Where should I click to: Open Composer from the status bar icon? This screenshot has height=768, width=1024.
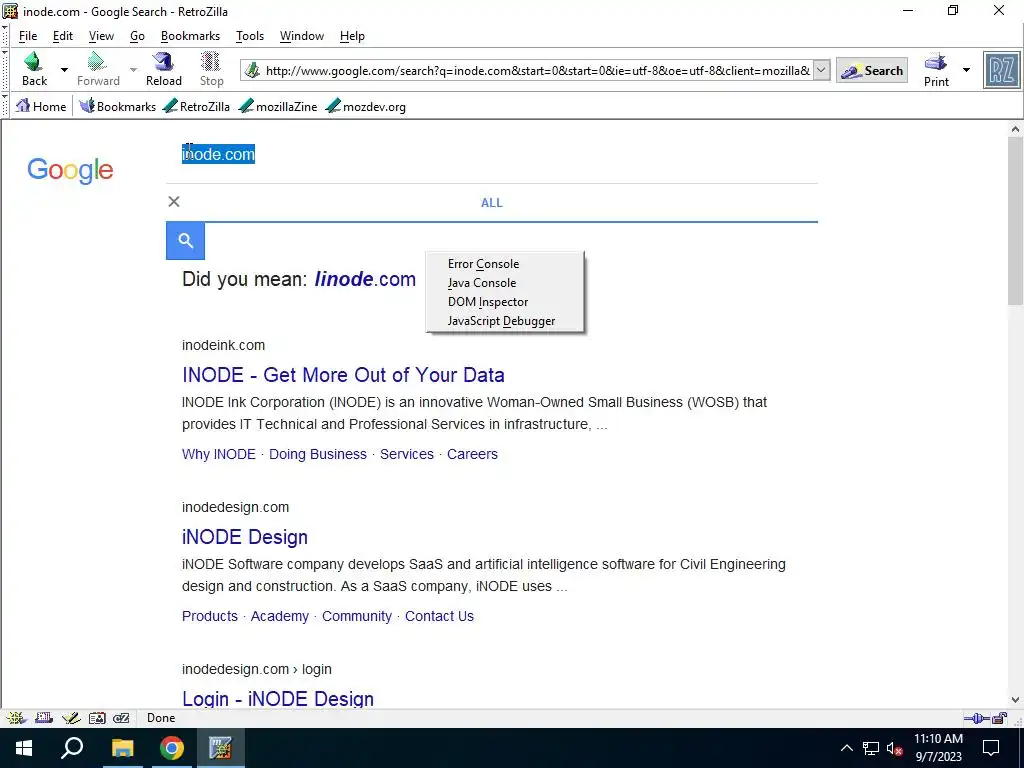(x=71, y=718)
